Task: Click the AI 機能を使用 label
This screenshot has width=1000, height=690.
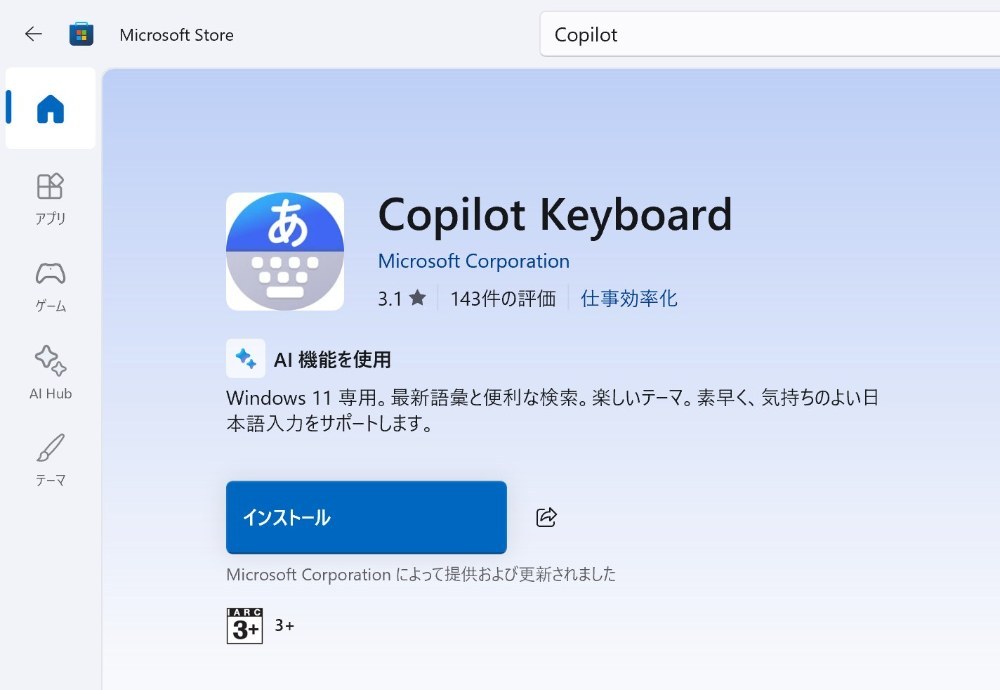Action: coord(332,360)
